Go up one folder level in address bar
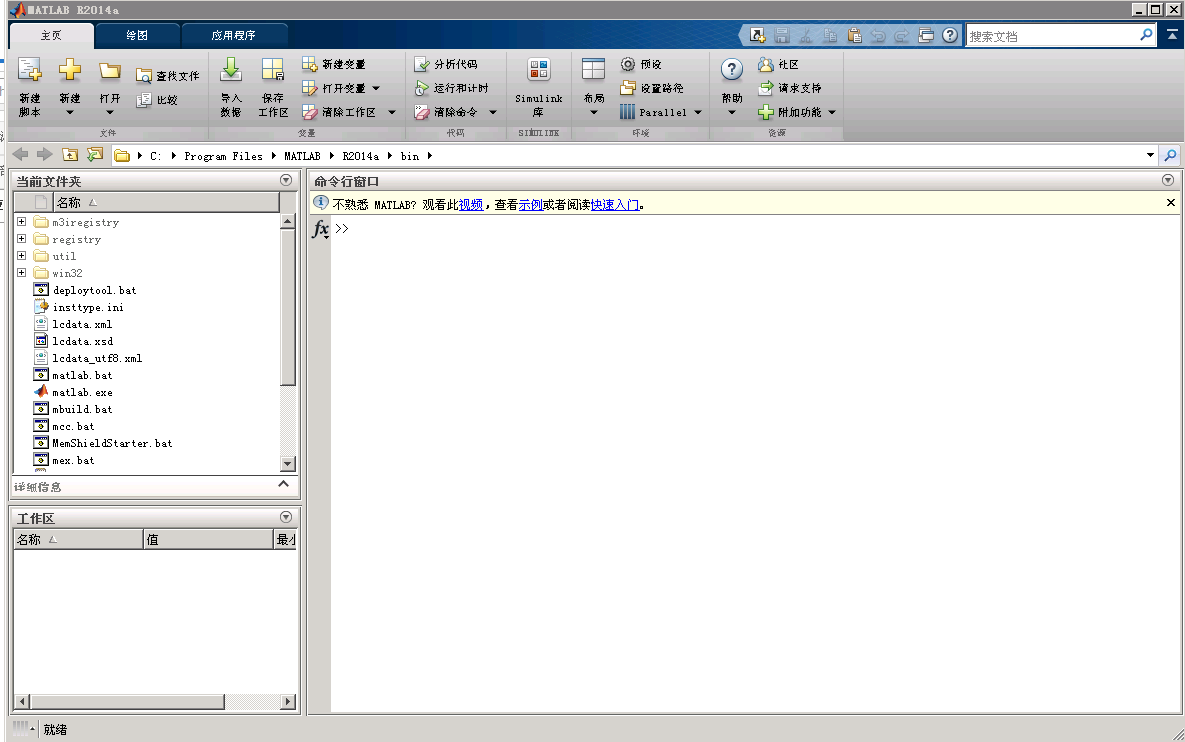This screenshot has width=1185, height=742. click(70, 155)
